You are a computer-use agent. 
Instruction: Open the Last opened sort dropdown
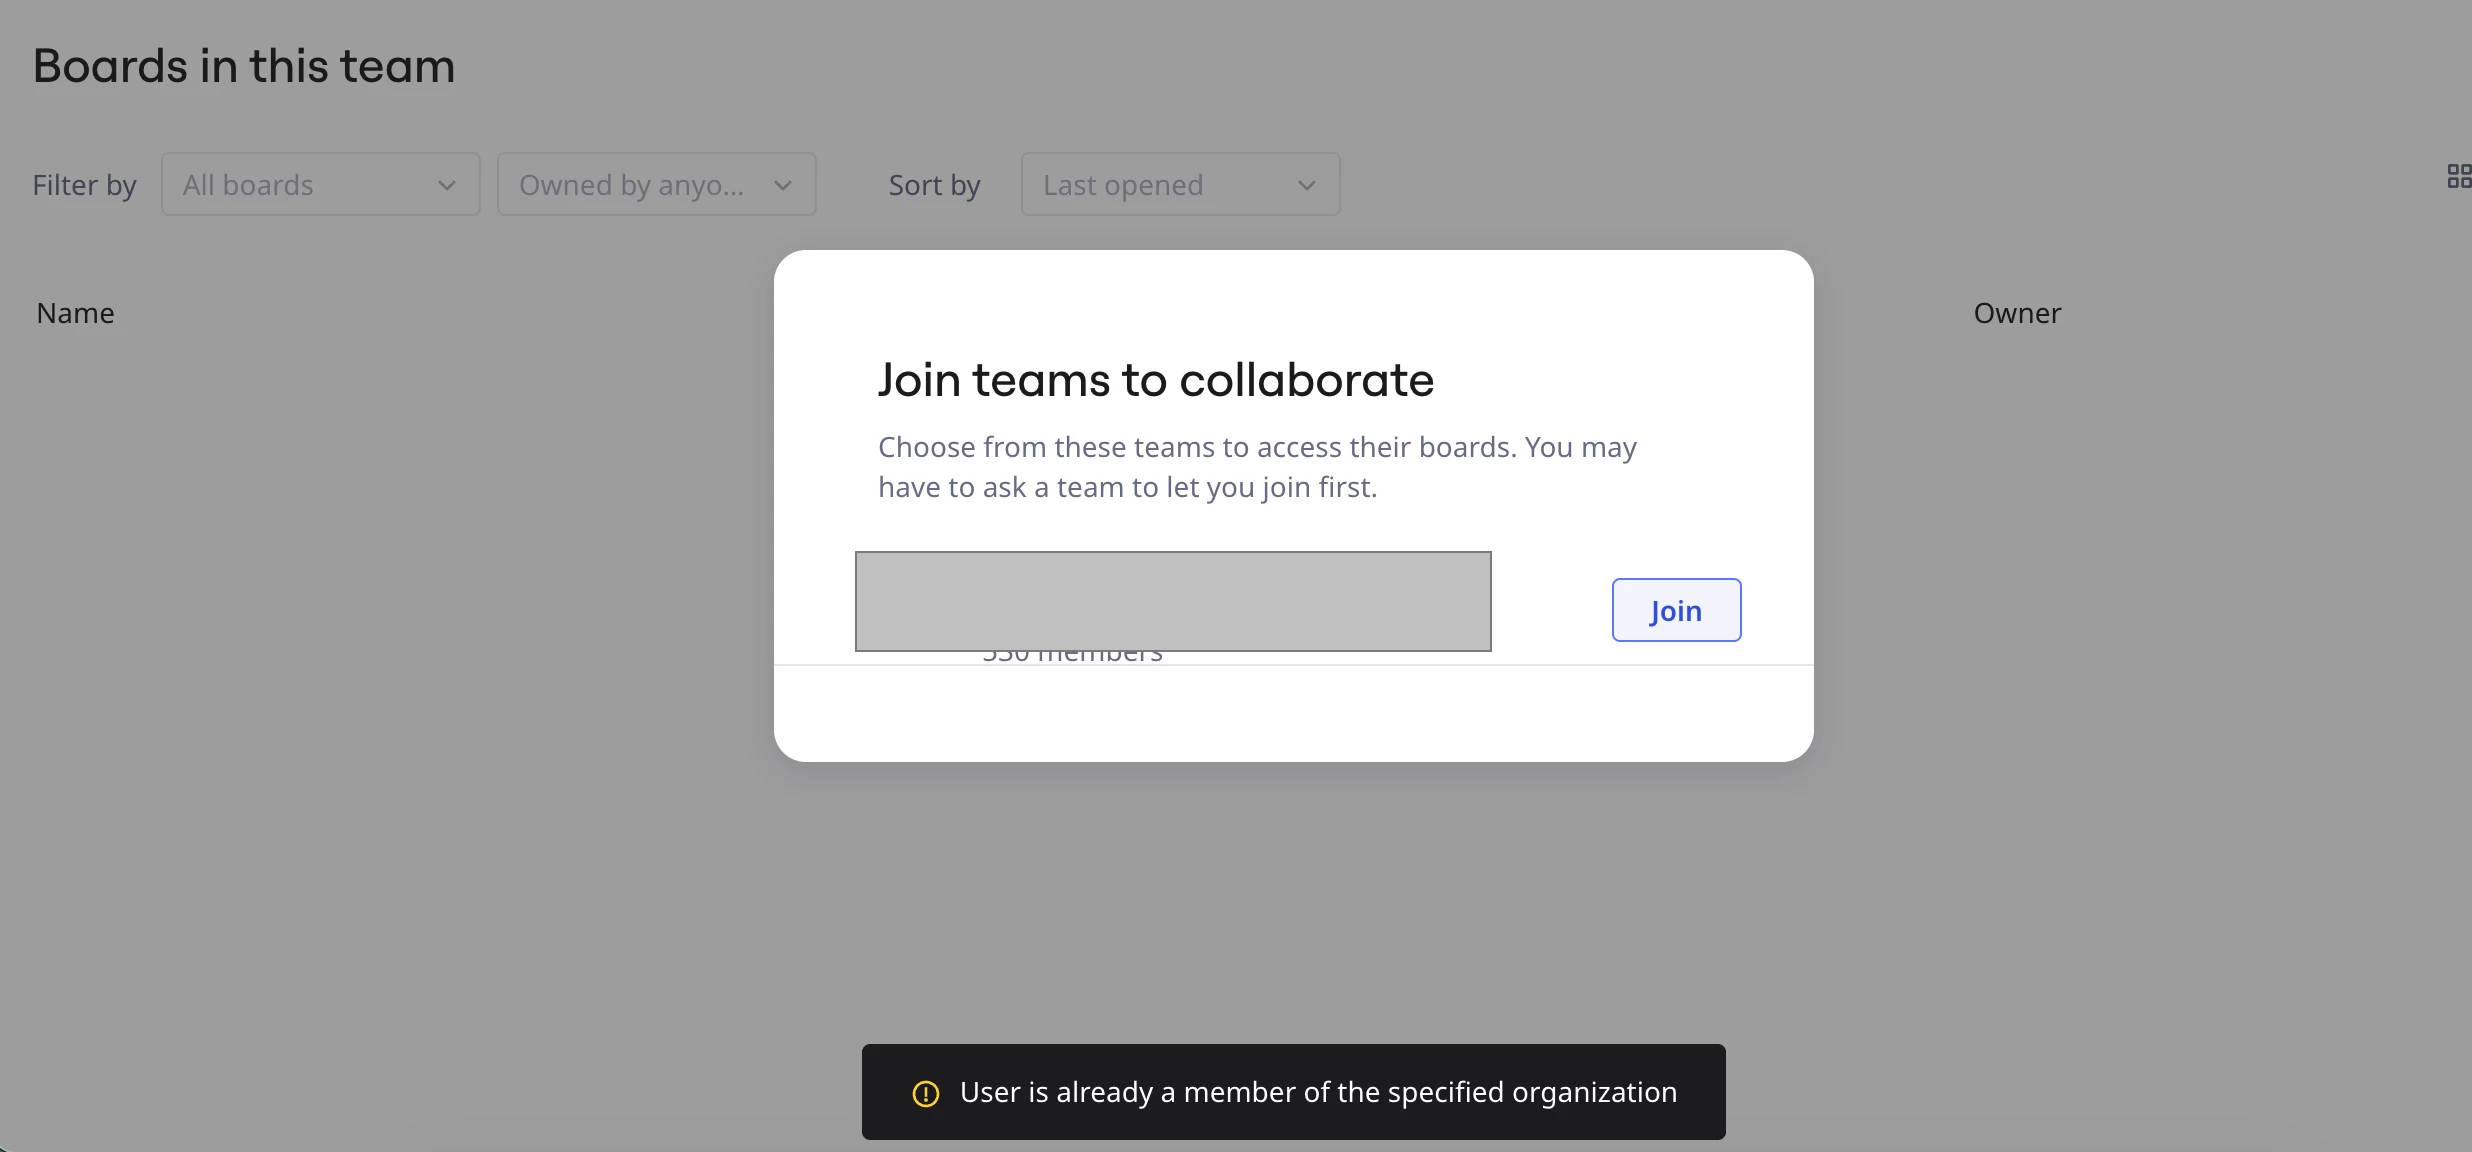(x=1180, y=185)
